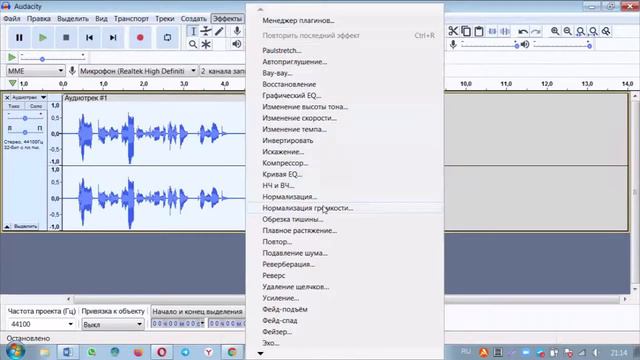Click the Zoom Out icon
The height and width of the screenshot is (360, 640).
point(568,31)
